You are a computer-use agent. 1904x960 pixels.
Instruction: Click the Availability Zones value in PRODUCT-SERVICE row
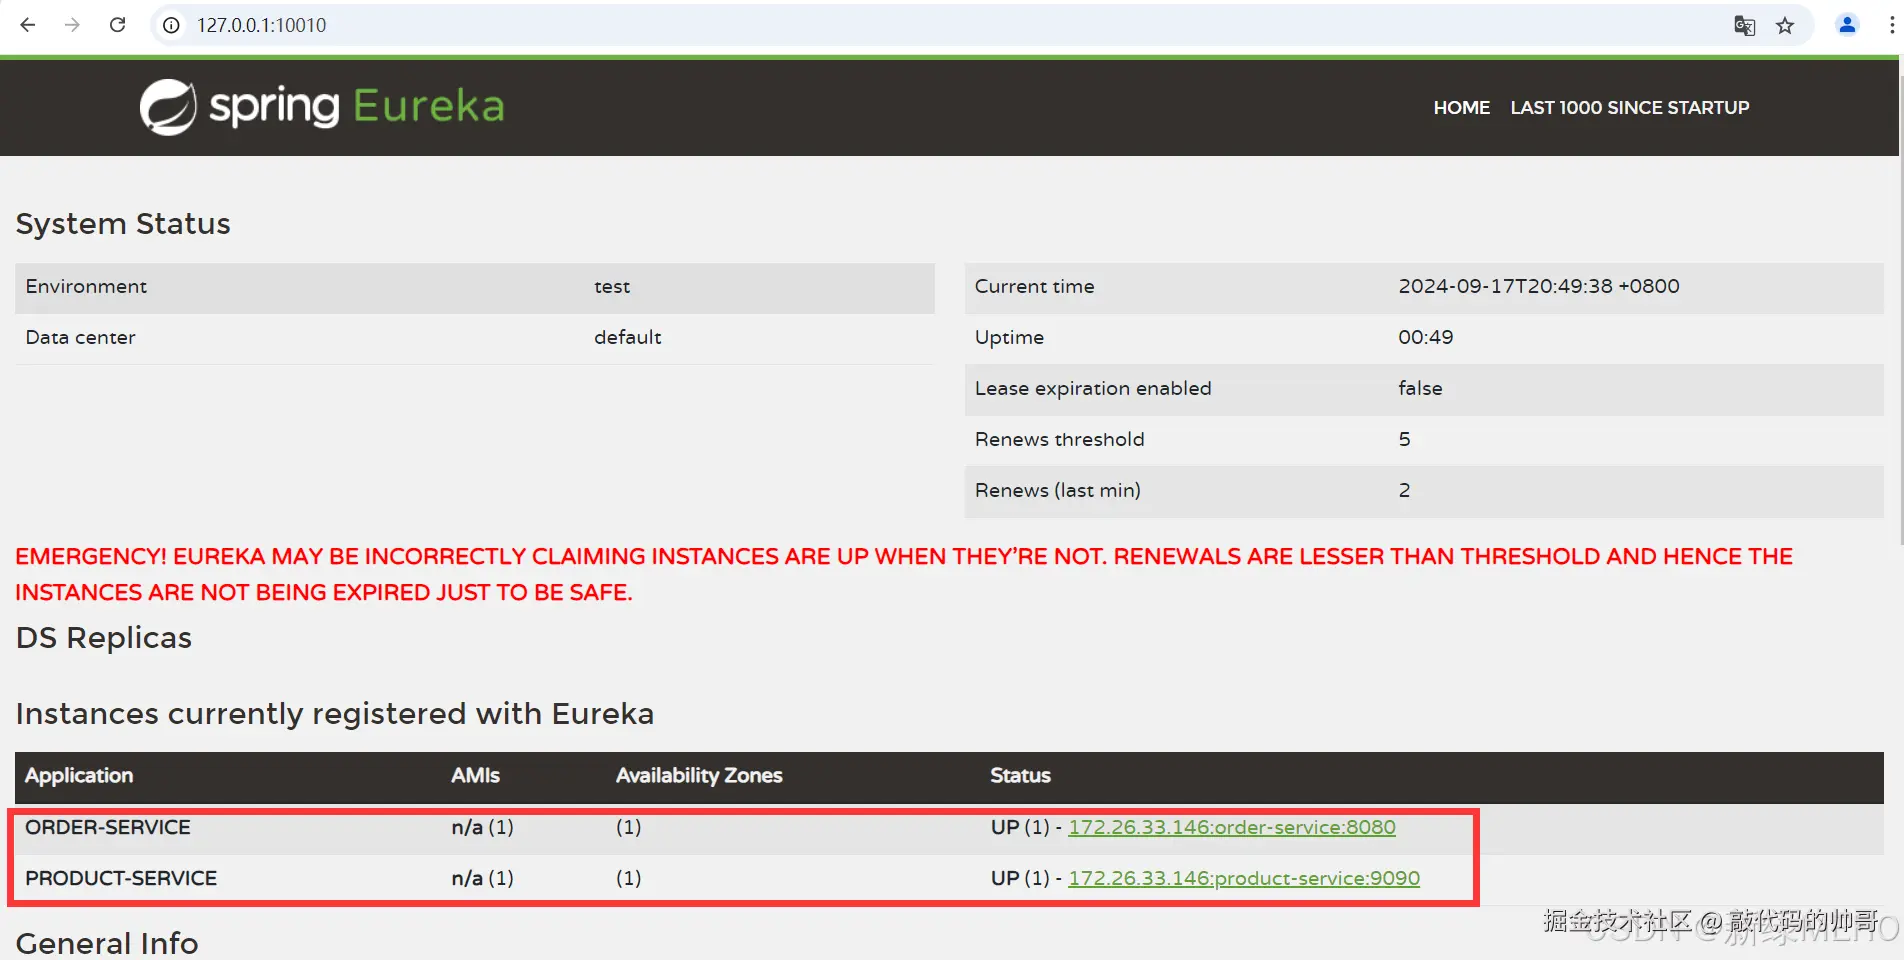click(628, 878)
